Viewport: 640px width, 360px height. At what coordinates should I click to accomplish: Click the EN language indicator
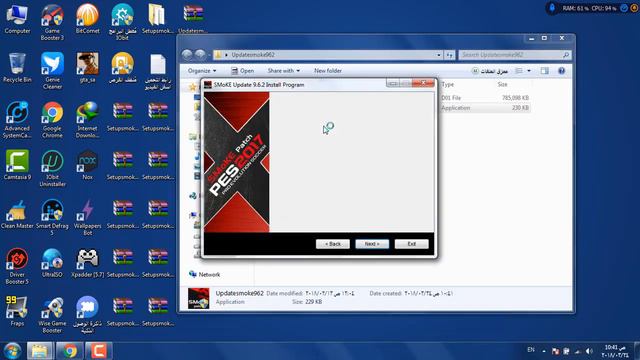[x=531, y=350]
